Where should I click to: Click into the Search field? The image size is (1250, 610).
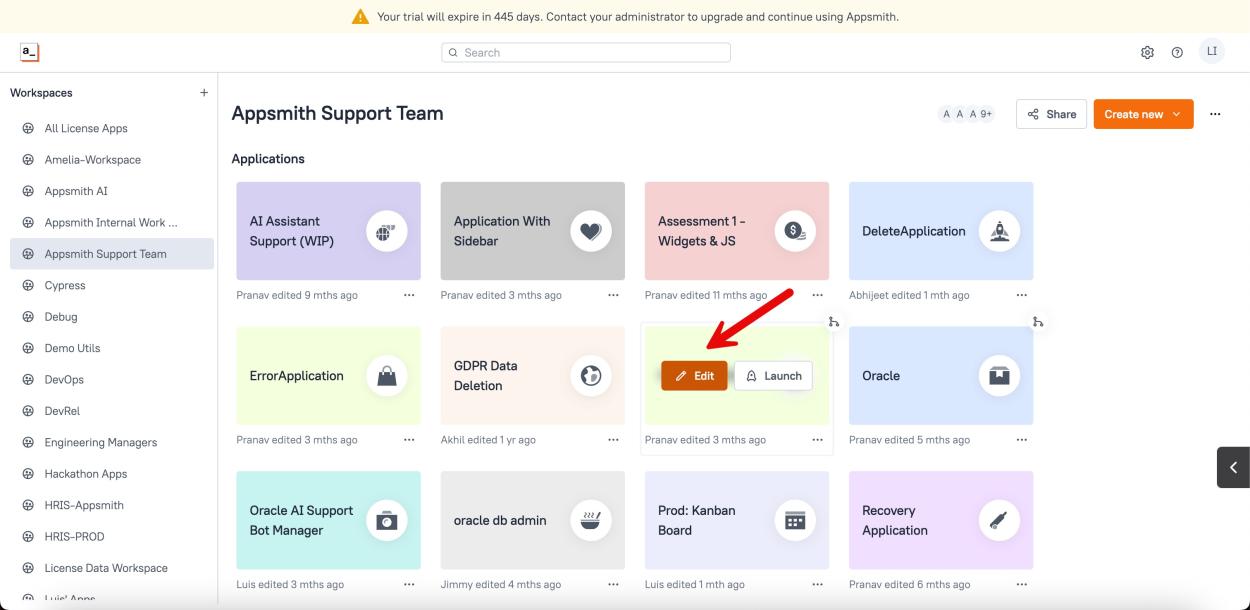tap(586, 52)
